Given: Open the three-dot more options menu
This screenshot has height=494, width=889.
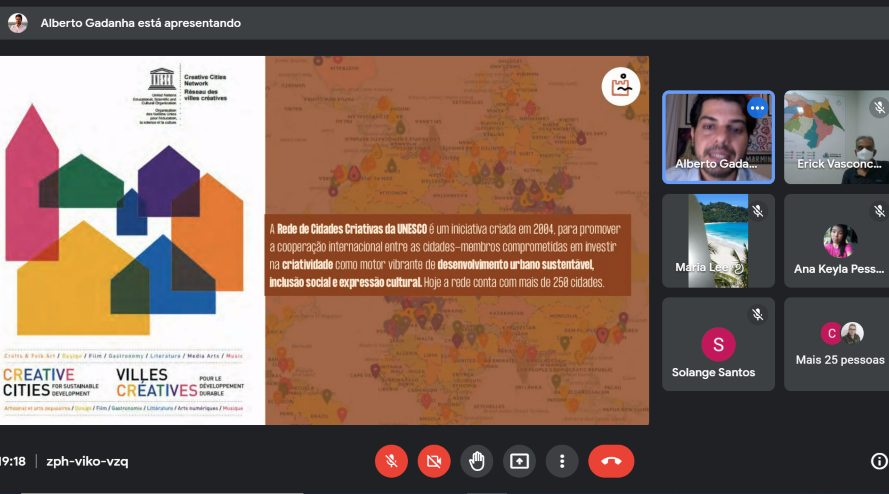Looking at the screenshot, I should coord(562,461).
